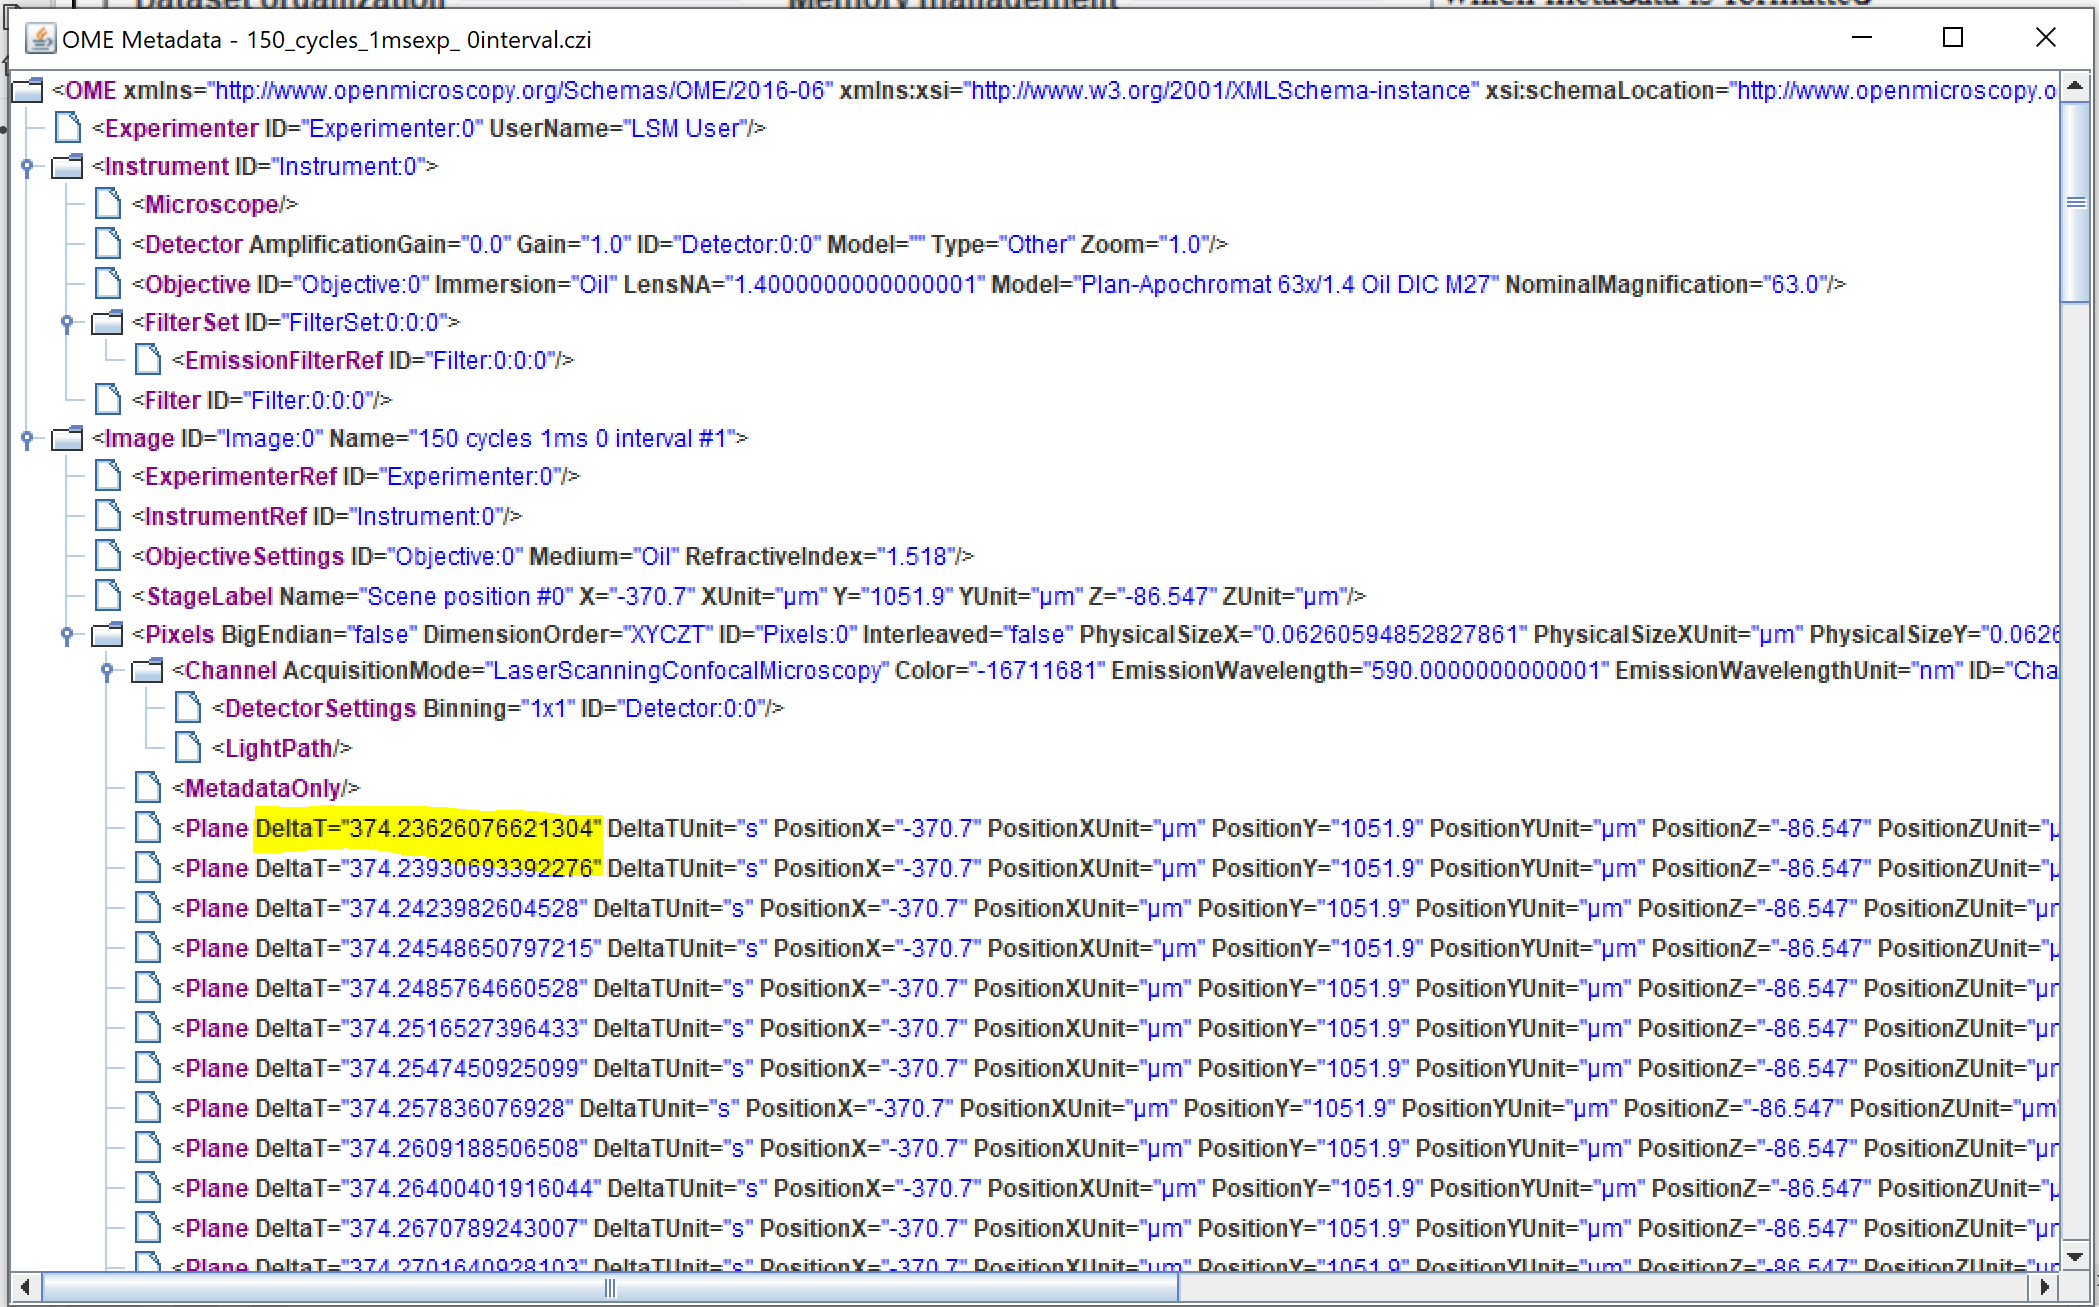Select the Image node folder icon
Screen dimensions: 2099x1307
click(67, 438)
